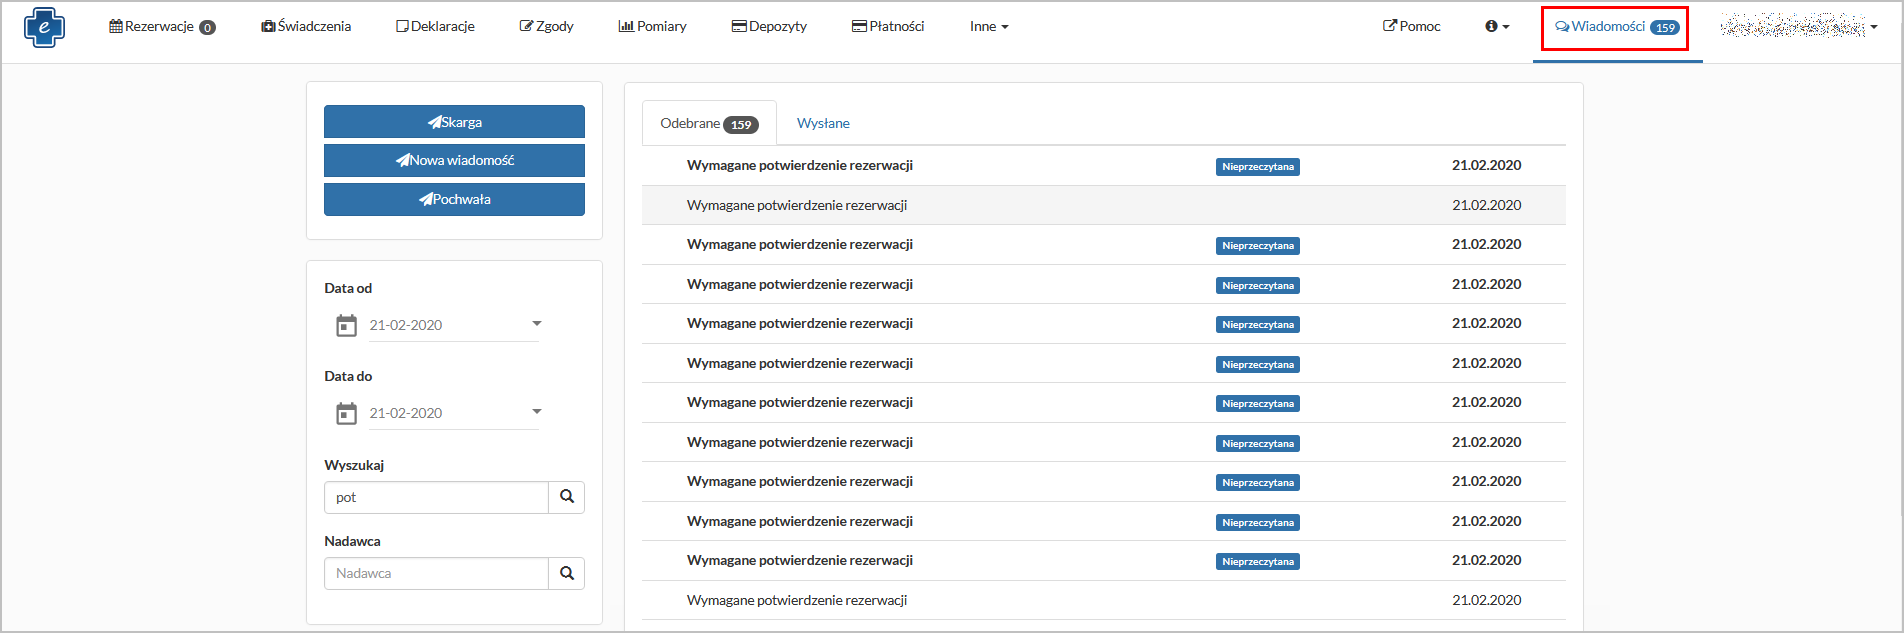Expand the Data od date dropdown

click(537, 324)
